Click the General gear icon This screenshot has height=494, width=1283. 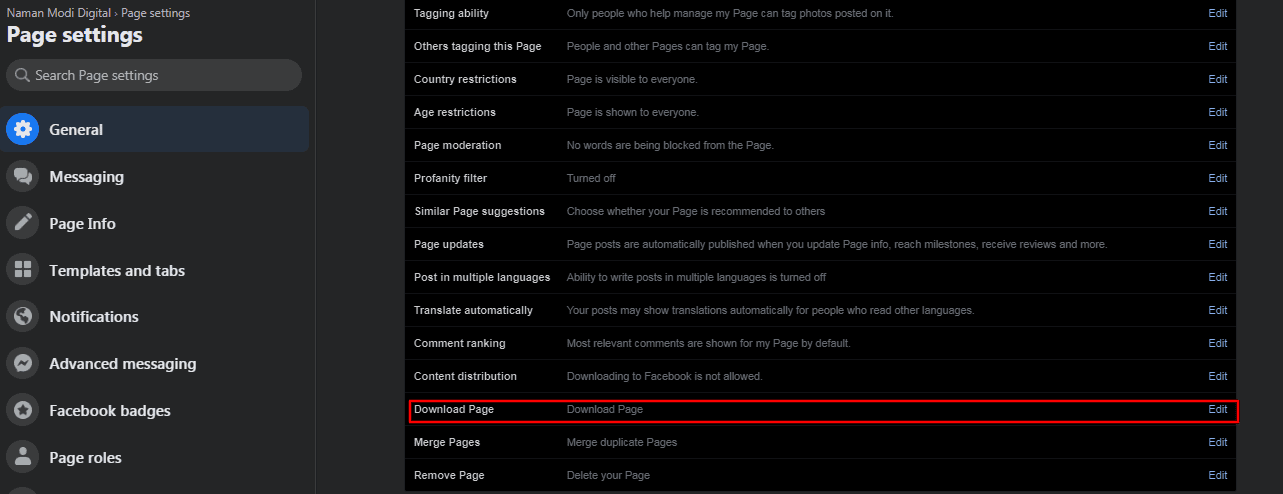click(x=23, y=129)
